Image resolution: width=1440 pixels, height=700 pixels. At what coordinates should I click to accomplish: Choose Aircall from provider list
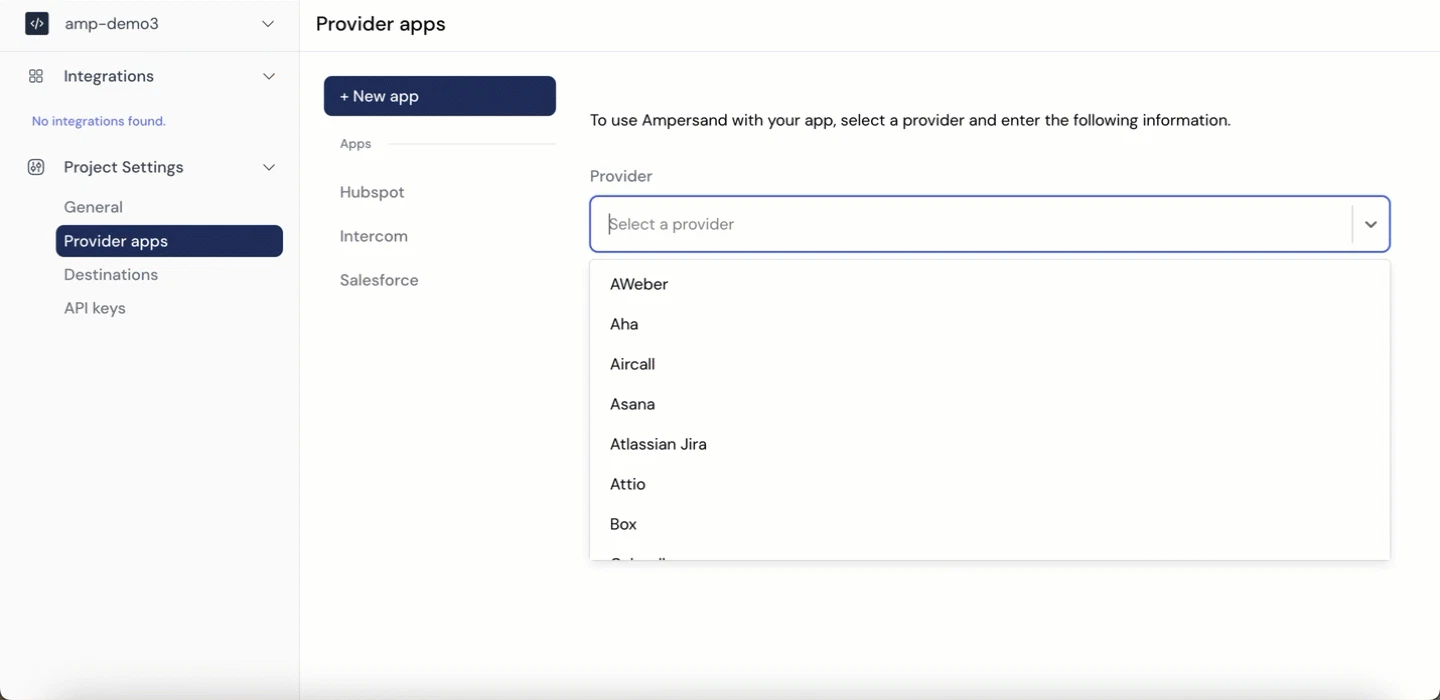point(990,364)
